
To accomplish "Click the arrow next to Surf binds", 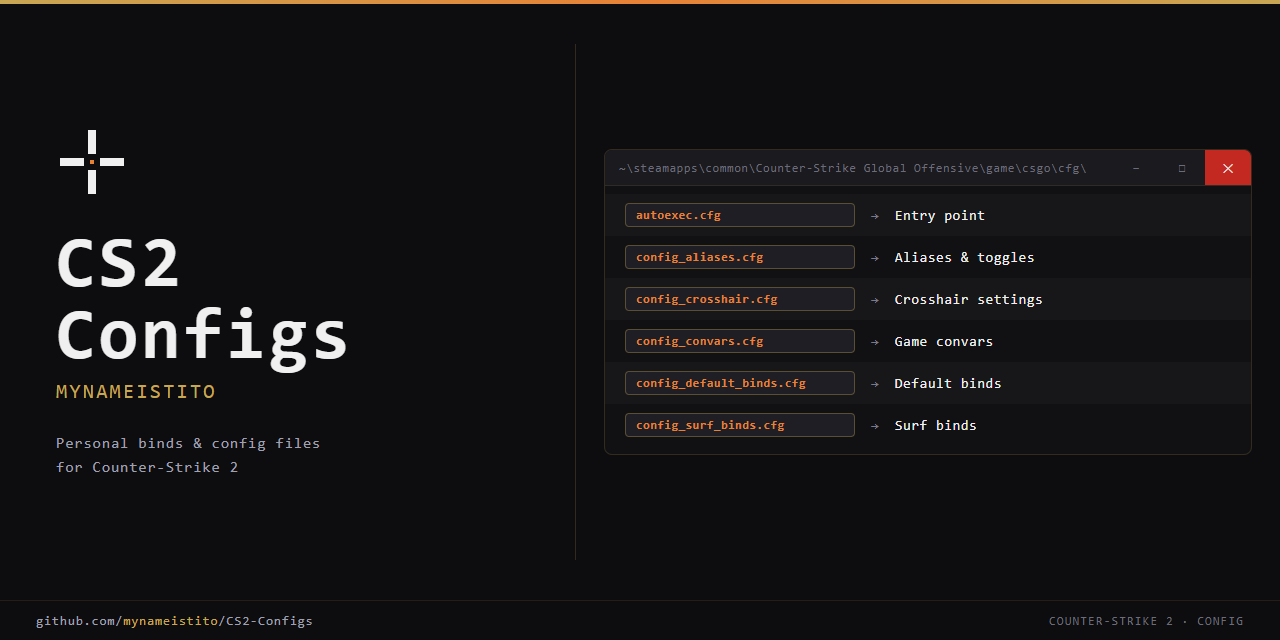I will coord(875,425).
